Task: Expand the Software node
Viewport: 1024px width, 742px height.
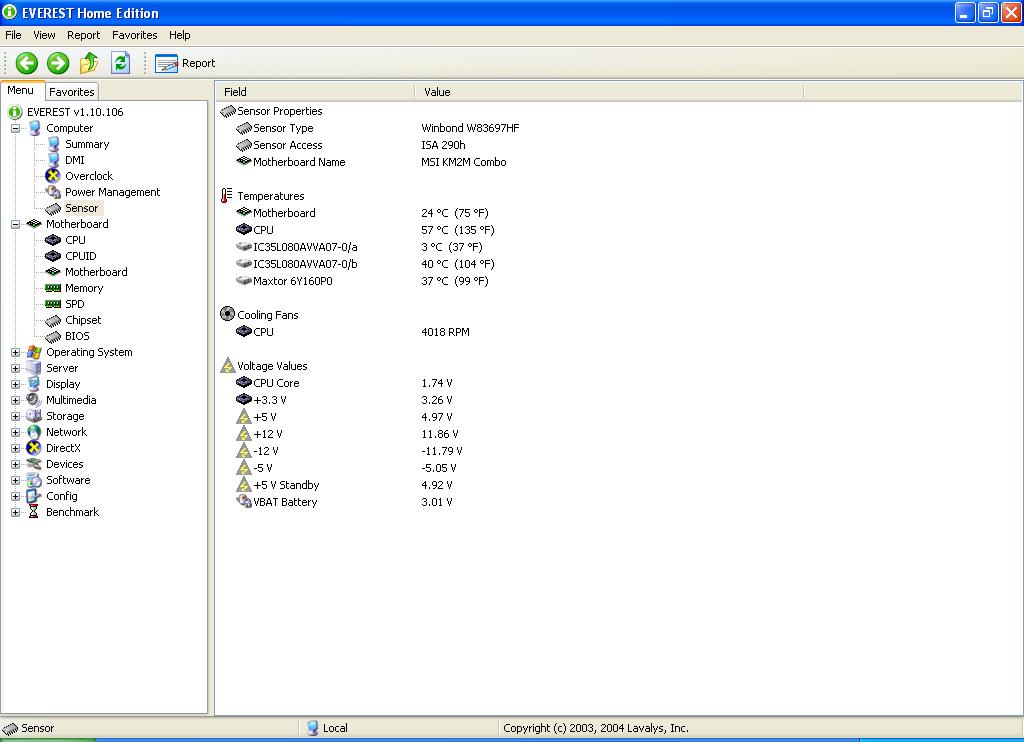Action: click(15, 481)
